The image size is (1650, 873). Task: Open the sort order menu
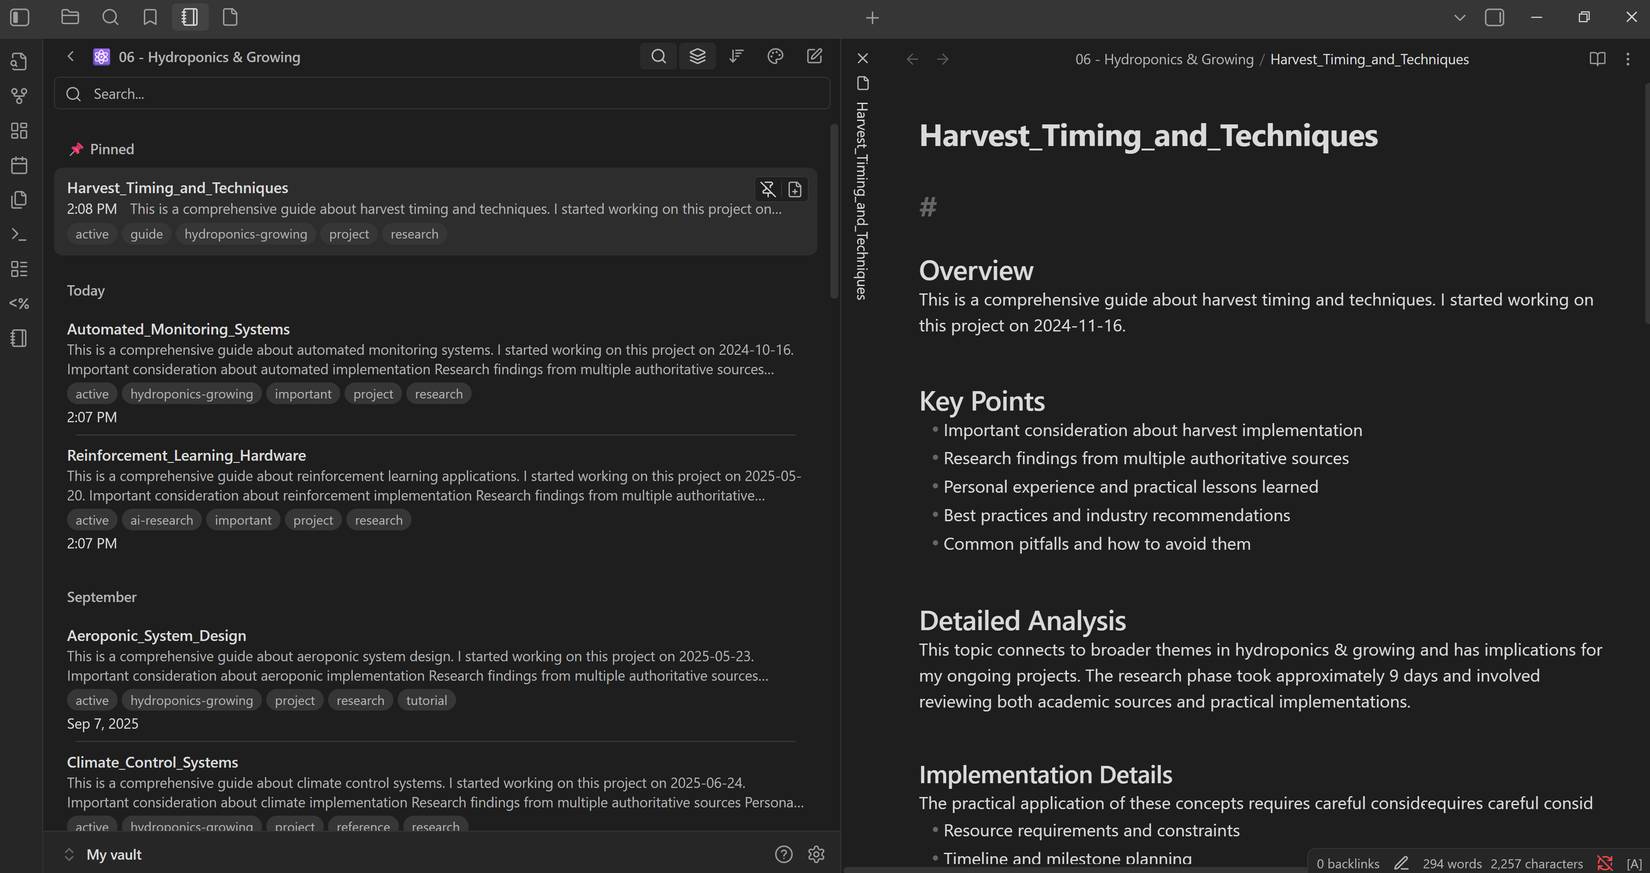(736, 57)
